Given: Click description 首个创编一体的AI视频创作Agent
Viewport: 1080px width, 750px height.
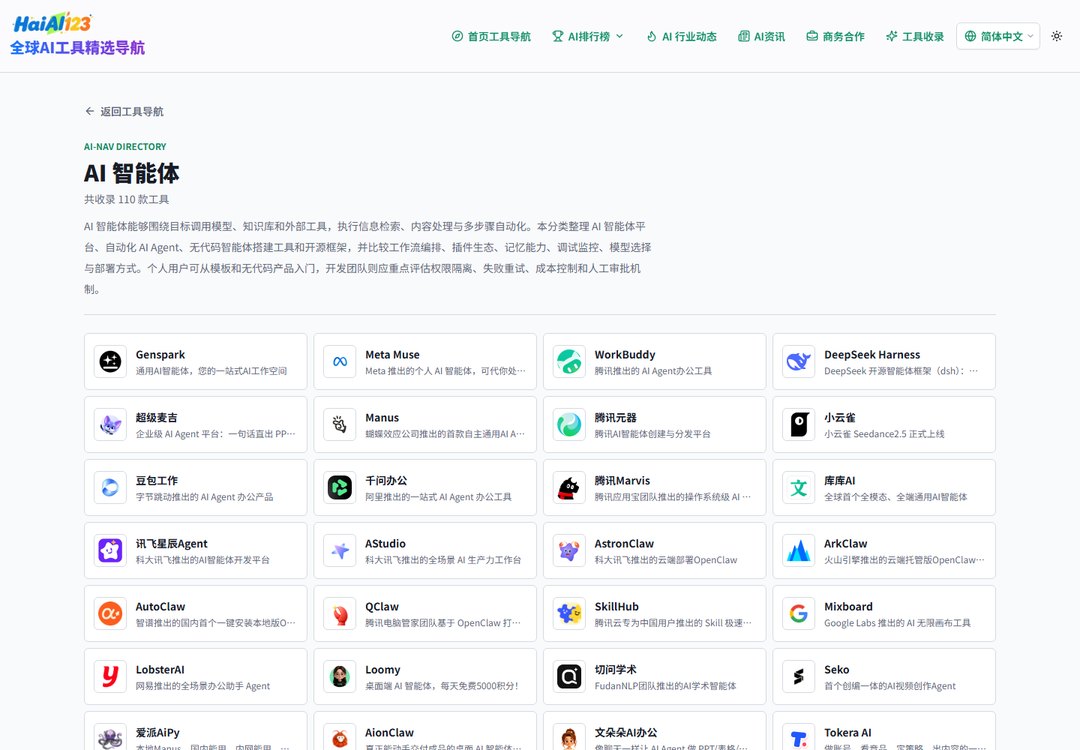Looking at the screenshot, I should point(890,686).
